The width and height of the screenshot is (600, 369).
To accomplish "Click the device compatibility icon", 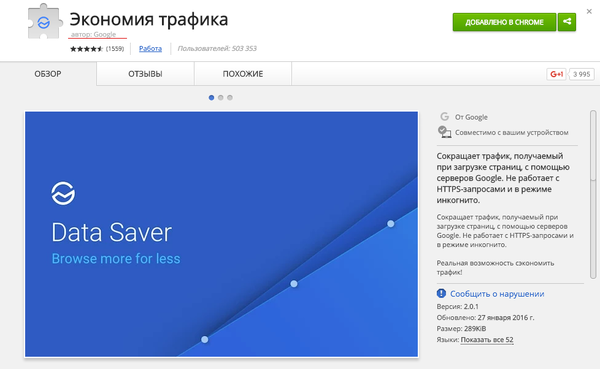I will [x=444, y=132].
